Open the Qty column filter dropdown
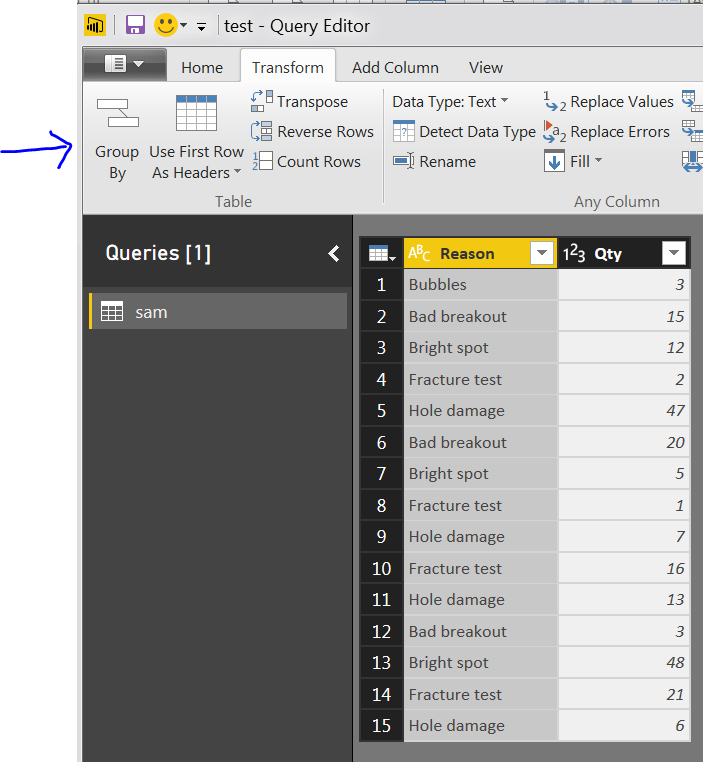This screenshot has height=762, width=703. pos(673,253)
